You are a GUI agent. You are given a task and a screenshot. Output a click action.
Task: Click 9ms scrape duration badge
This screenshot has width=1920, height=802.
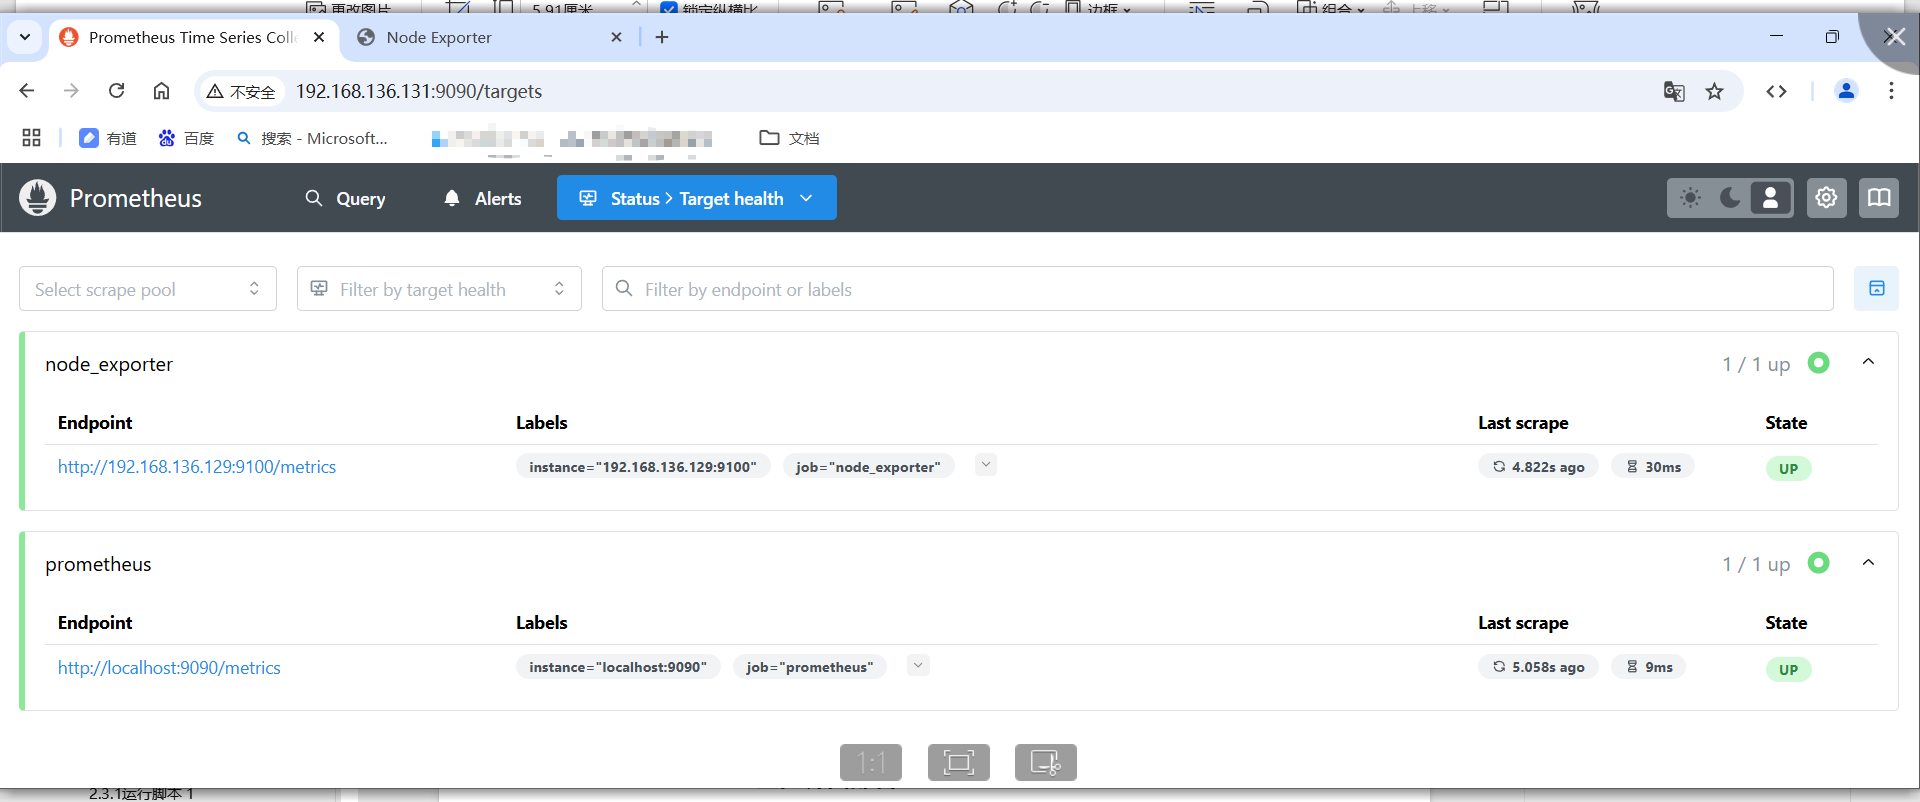point(1648,667)
